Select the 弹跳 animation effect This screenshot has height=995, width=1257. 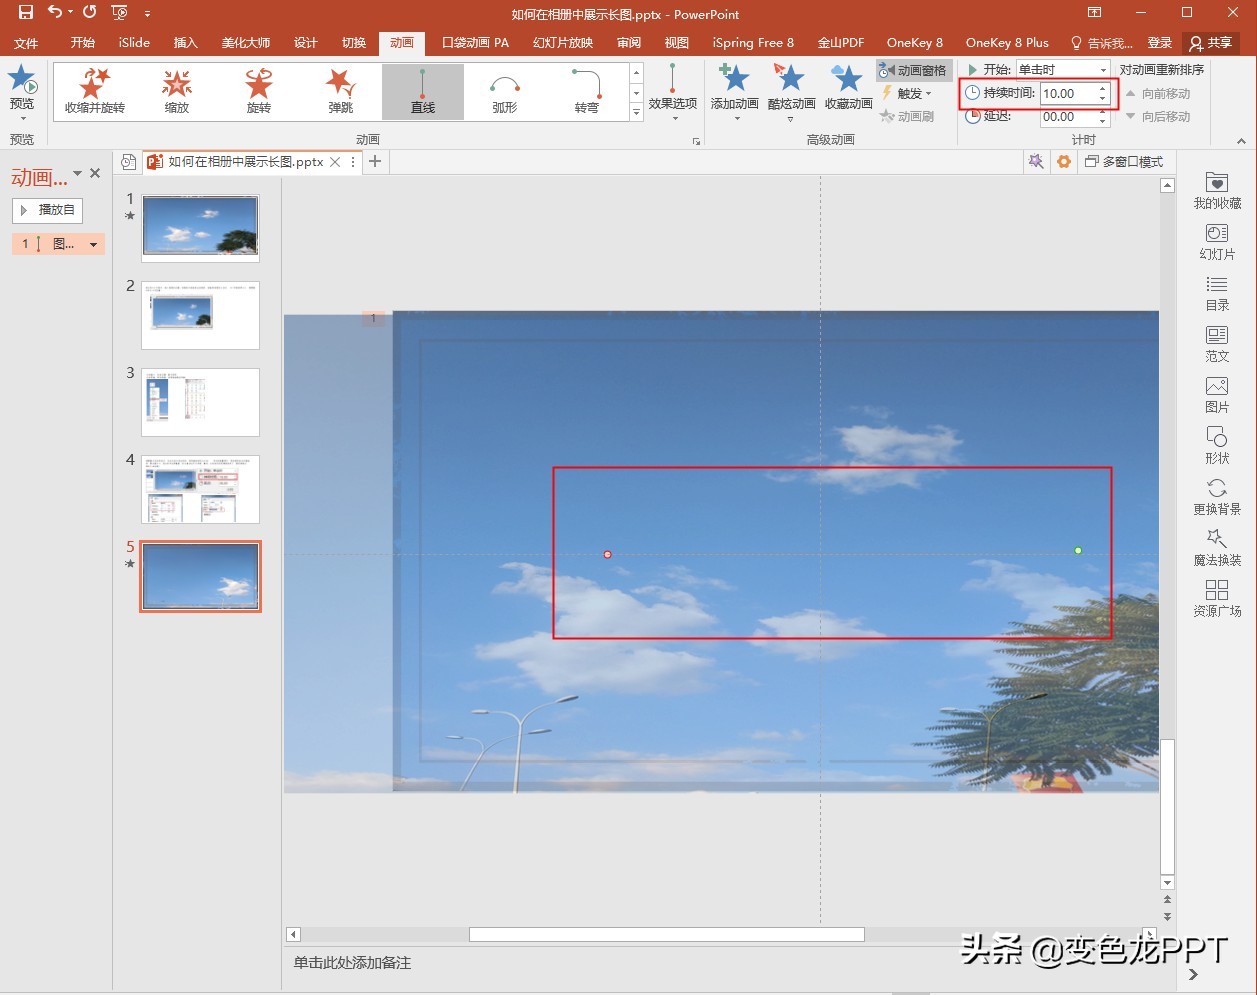[341, 92]
